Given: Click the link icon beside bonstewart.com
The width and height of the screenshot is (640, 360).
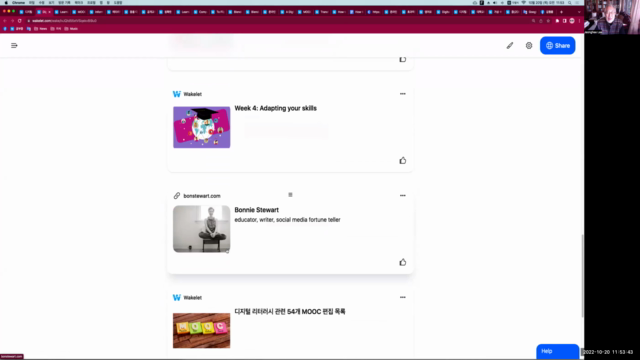Looking at the screenshot, I should click(177, 196).
